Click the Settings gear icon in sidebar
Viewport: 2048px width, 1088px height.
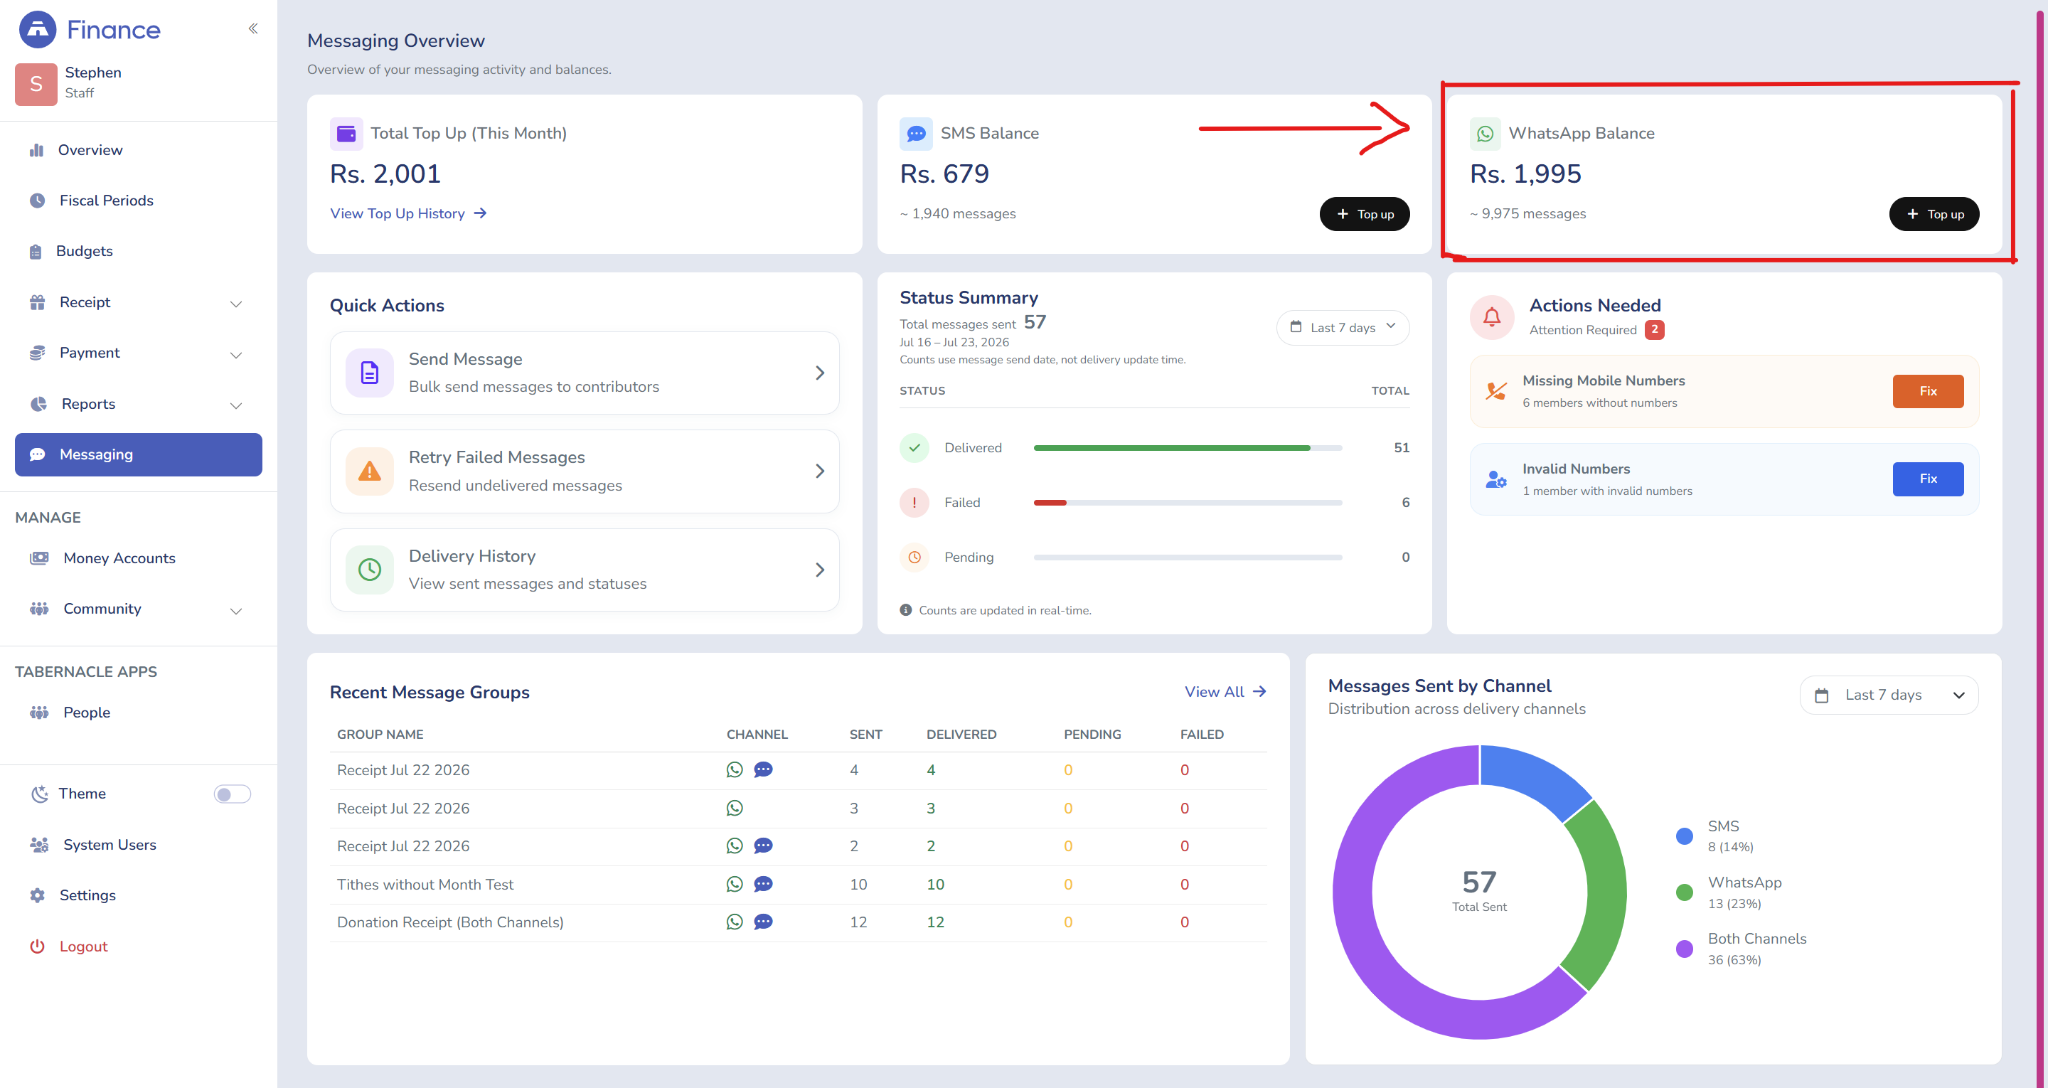pos(37,895)
